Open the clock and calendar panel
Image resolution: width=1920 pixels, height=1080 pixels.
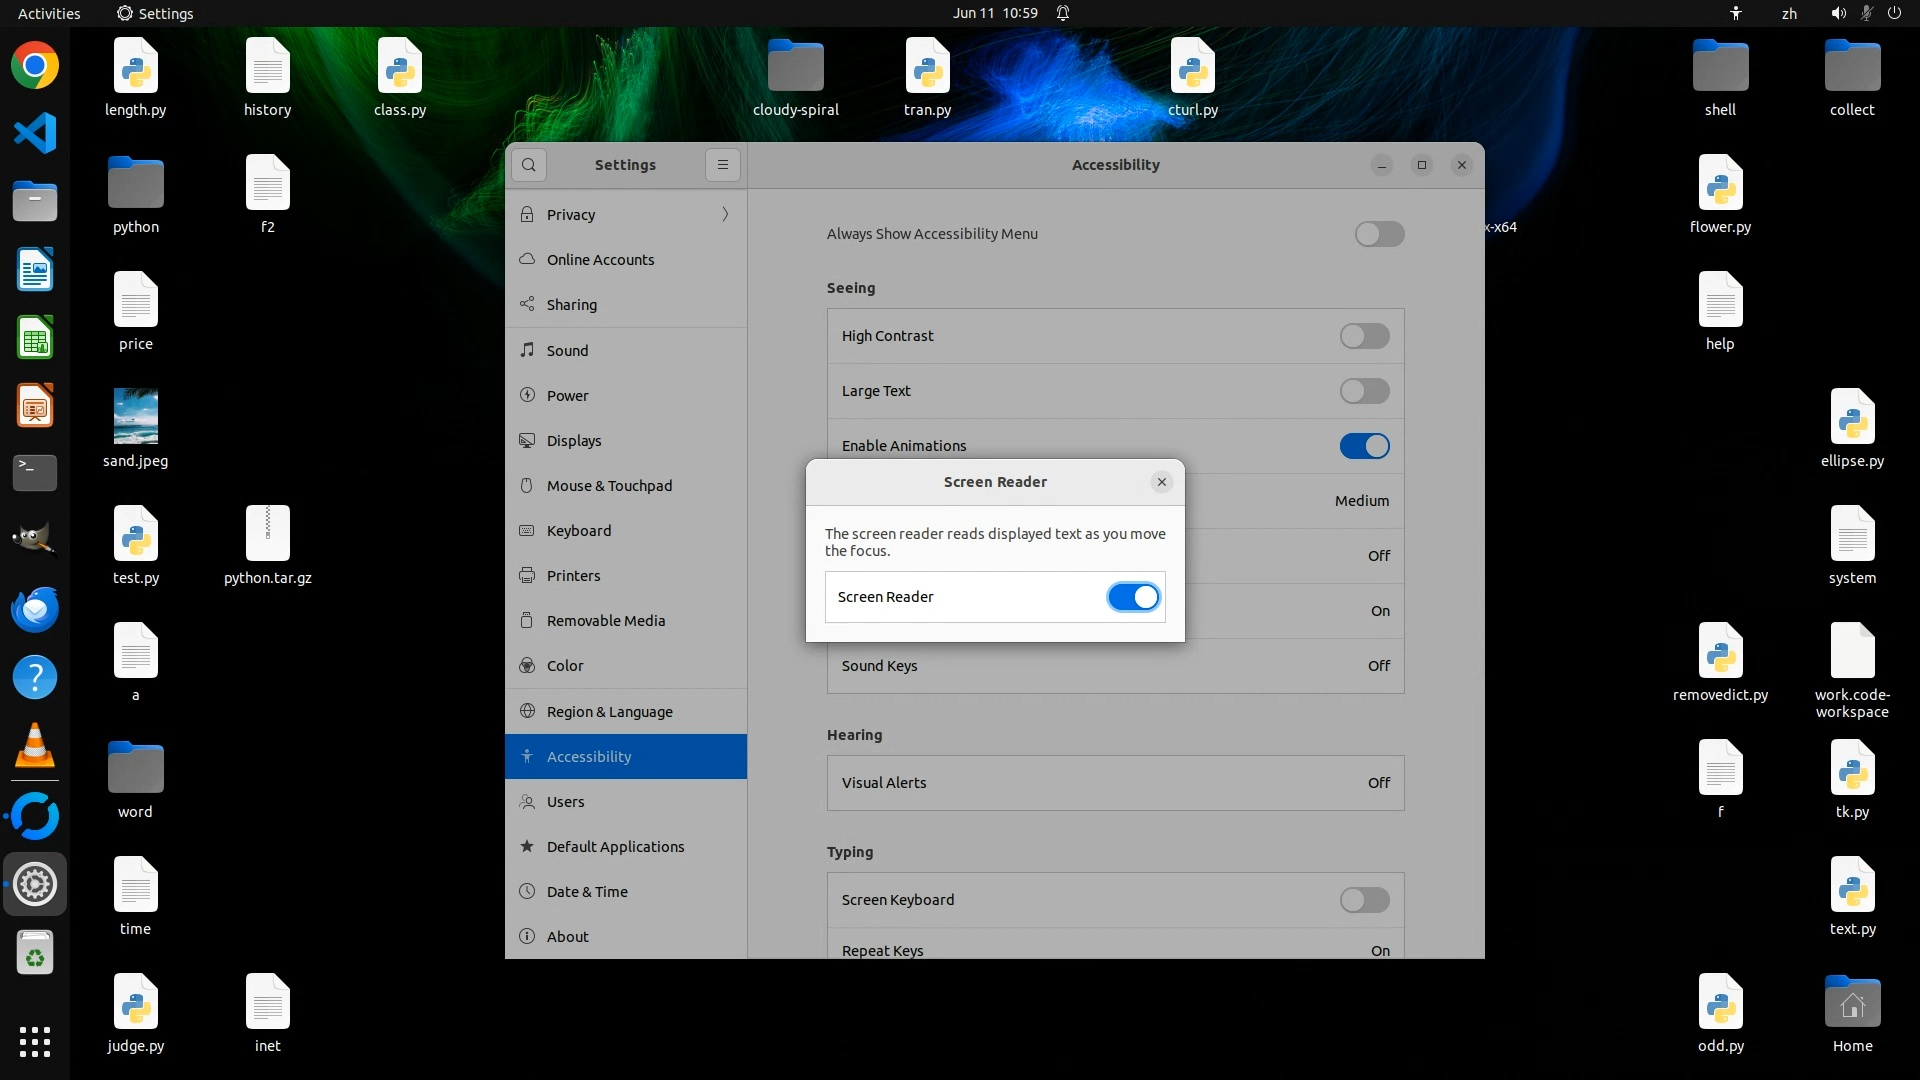pos(994,13)
